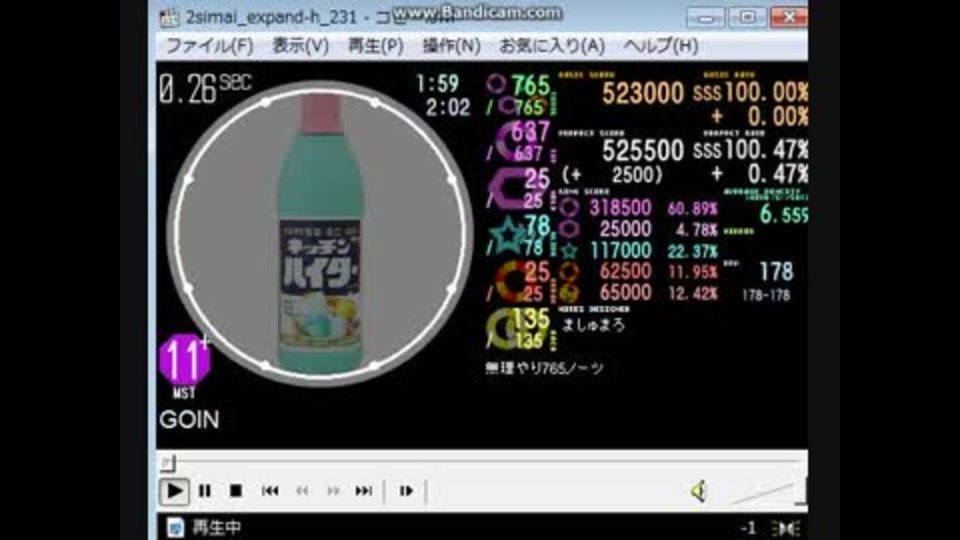
Task: Skip to next track icon
Action: pos(364,491)
